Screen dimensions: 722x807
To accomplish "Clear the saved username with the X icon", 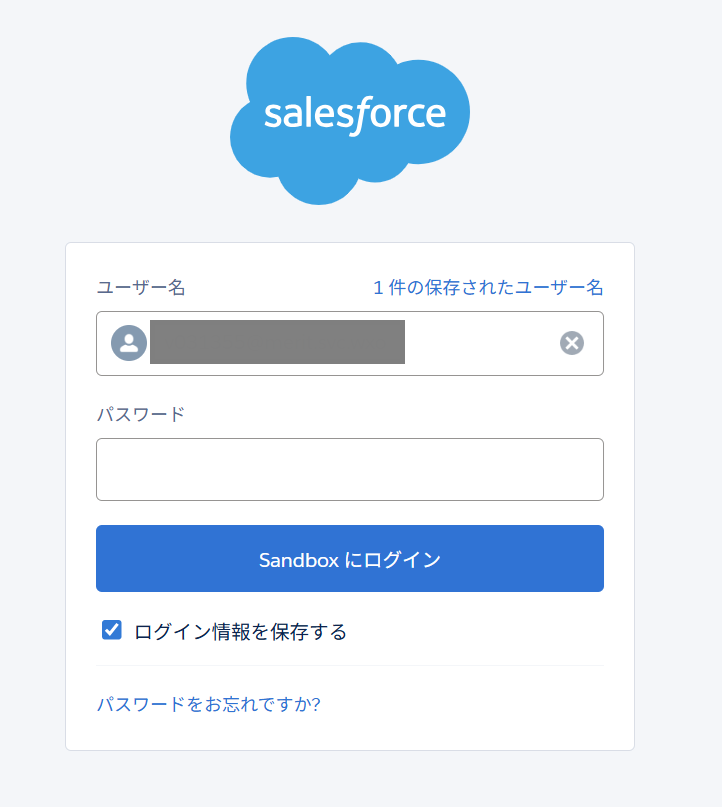I will click(571, 343).
